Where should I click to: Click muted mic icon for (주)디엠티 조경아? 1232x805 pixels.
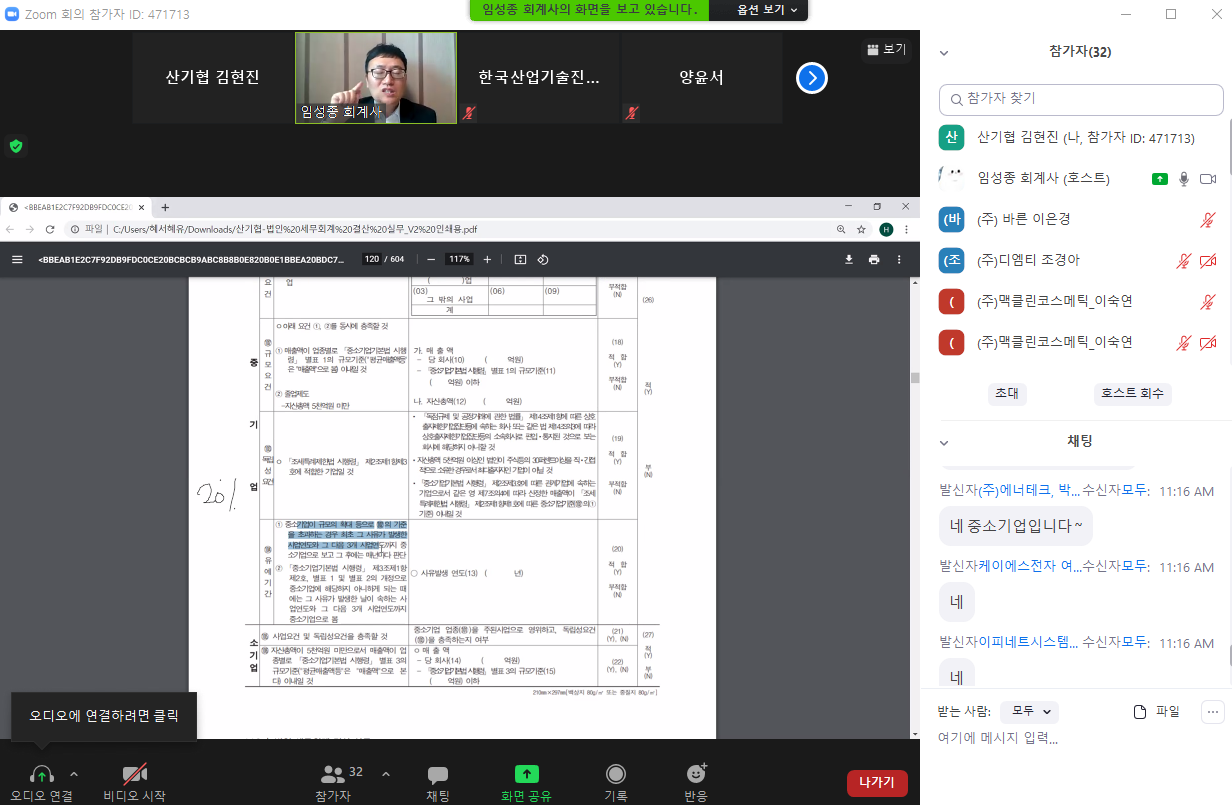pos(1184,260)
